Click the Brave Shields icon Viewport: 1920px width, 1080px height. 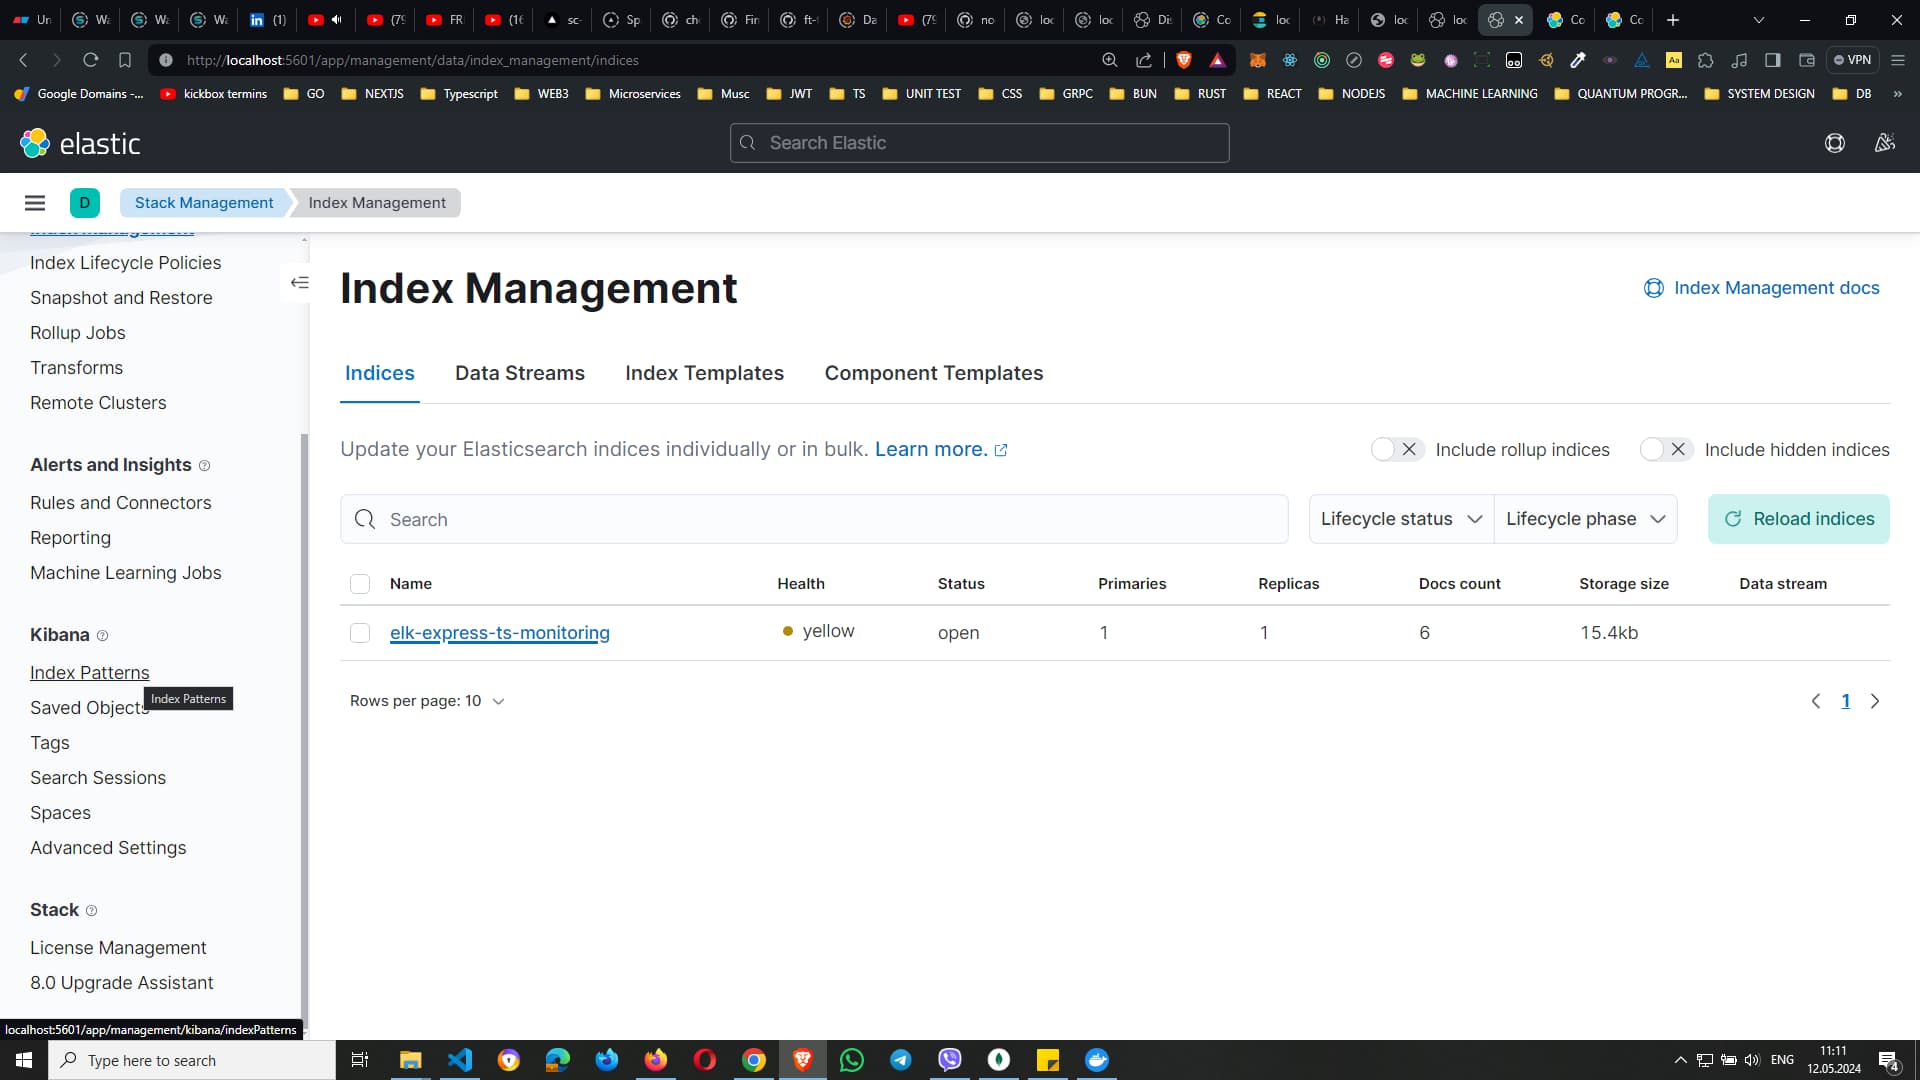(1184, 60)
